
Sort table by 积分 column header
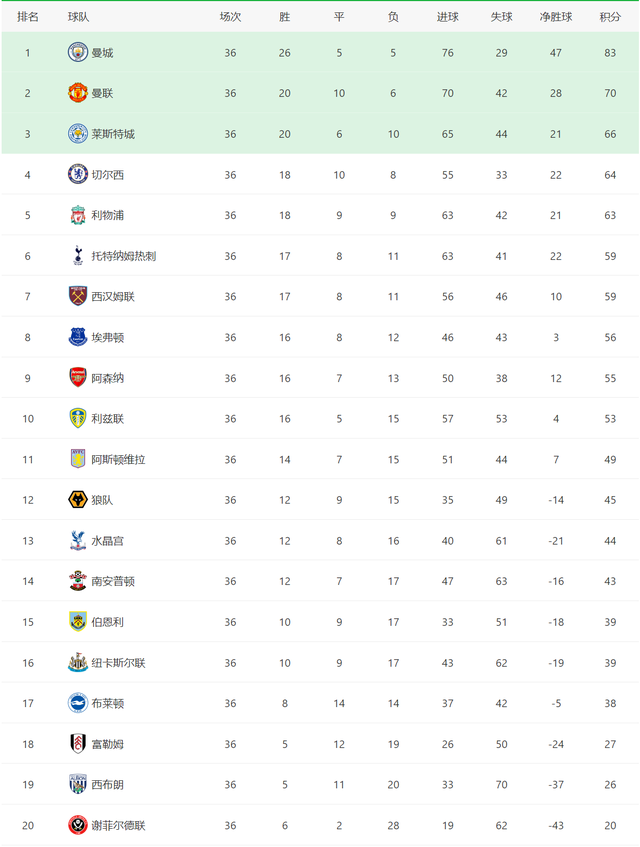point(610,17)
